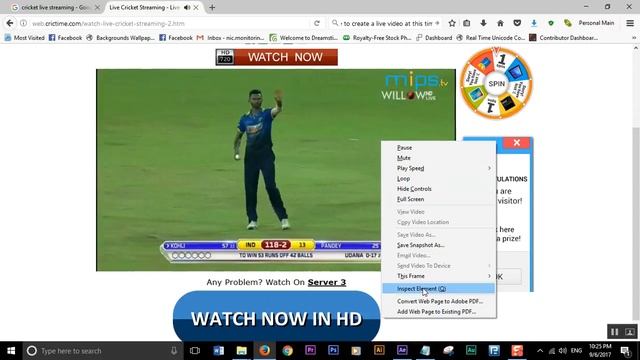640x360 pixels.
Task: Open the Dashboard bookmark
Action: tap(434, 38)
